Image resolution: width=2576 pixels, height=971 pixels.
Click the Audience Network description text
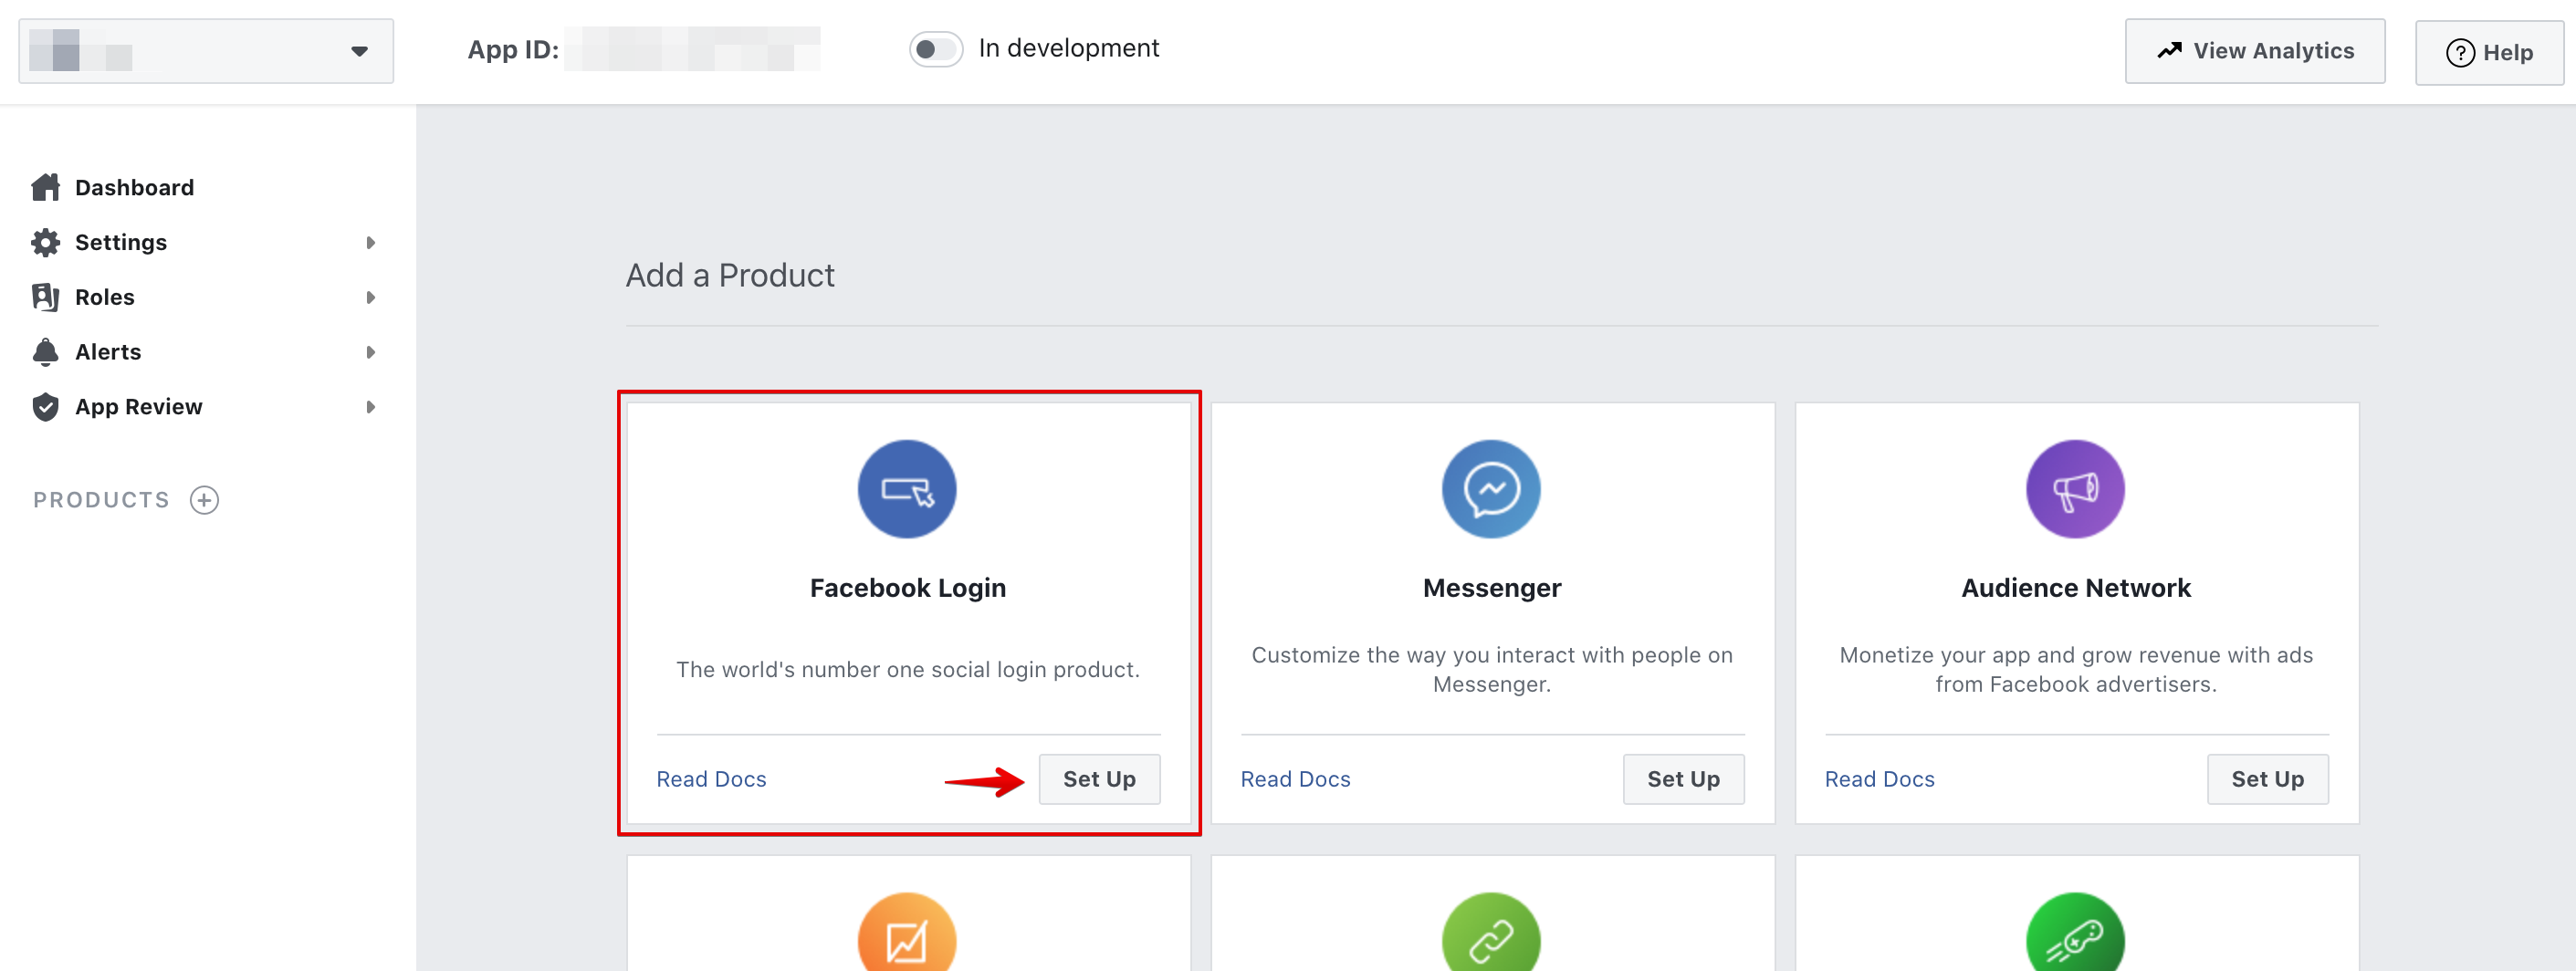pyautogui.click(x=2075, y=669)
